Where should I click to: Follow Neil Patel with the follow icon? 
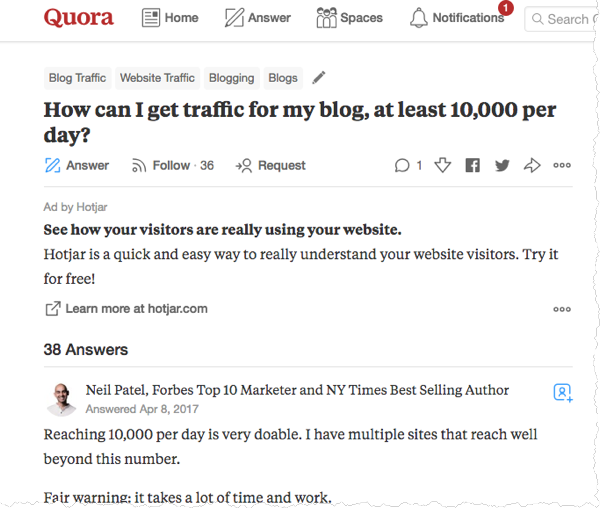(563, 393)
